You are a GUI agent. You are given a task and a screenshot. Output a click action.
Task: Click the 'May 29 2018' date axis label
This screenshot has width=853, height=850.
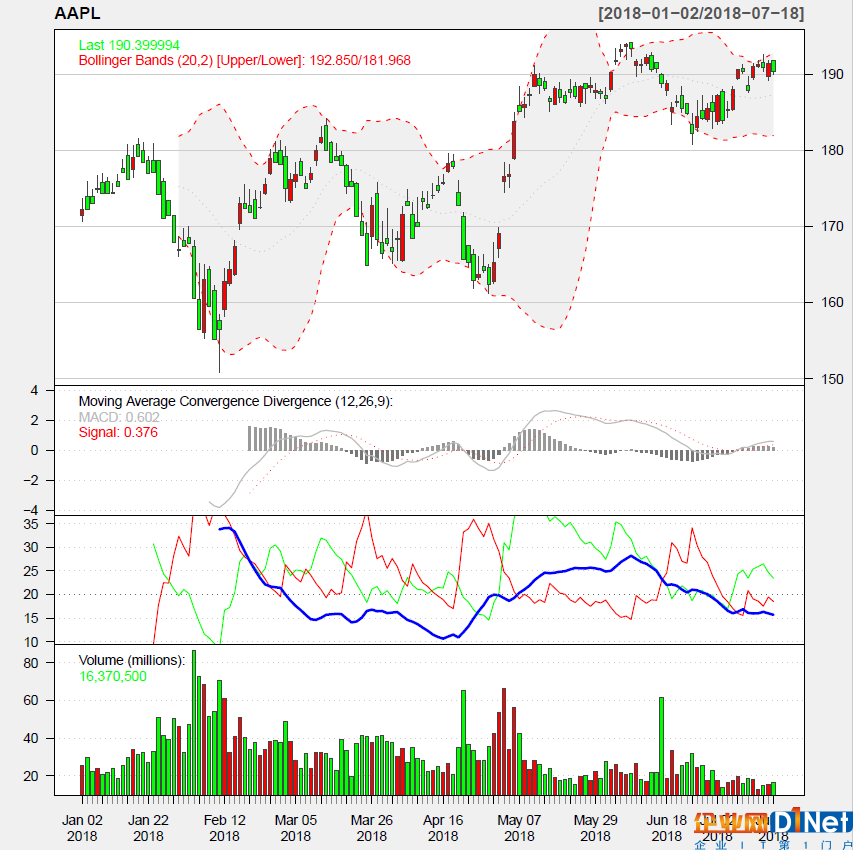[x=595, y=828]
